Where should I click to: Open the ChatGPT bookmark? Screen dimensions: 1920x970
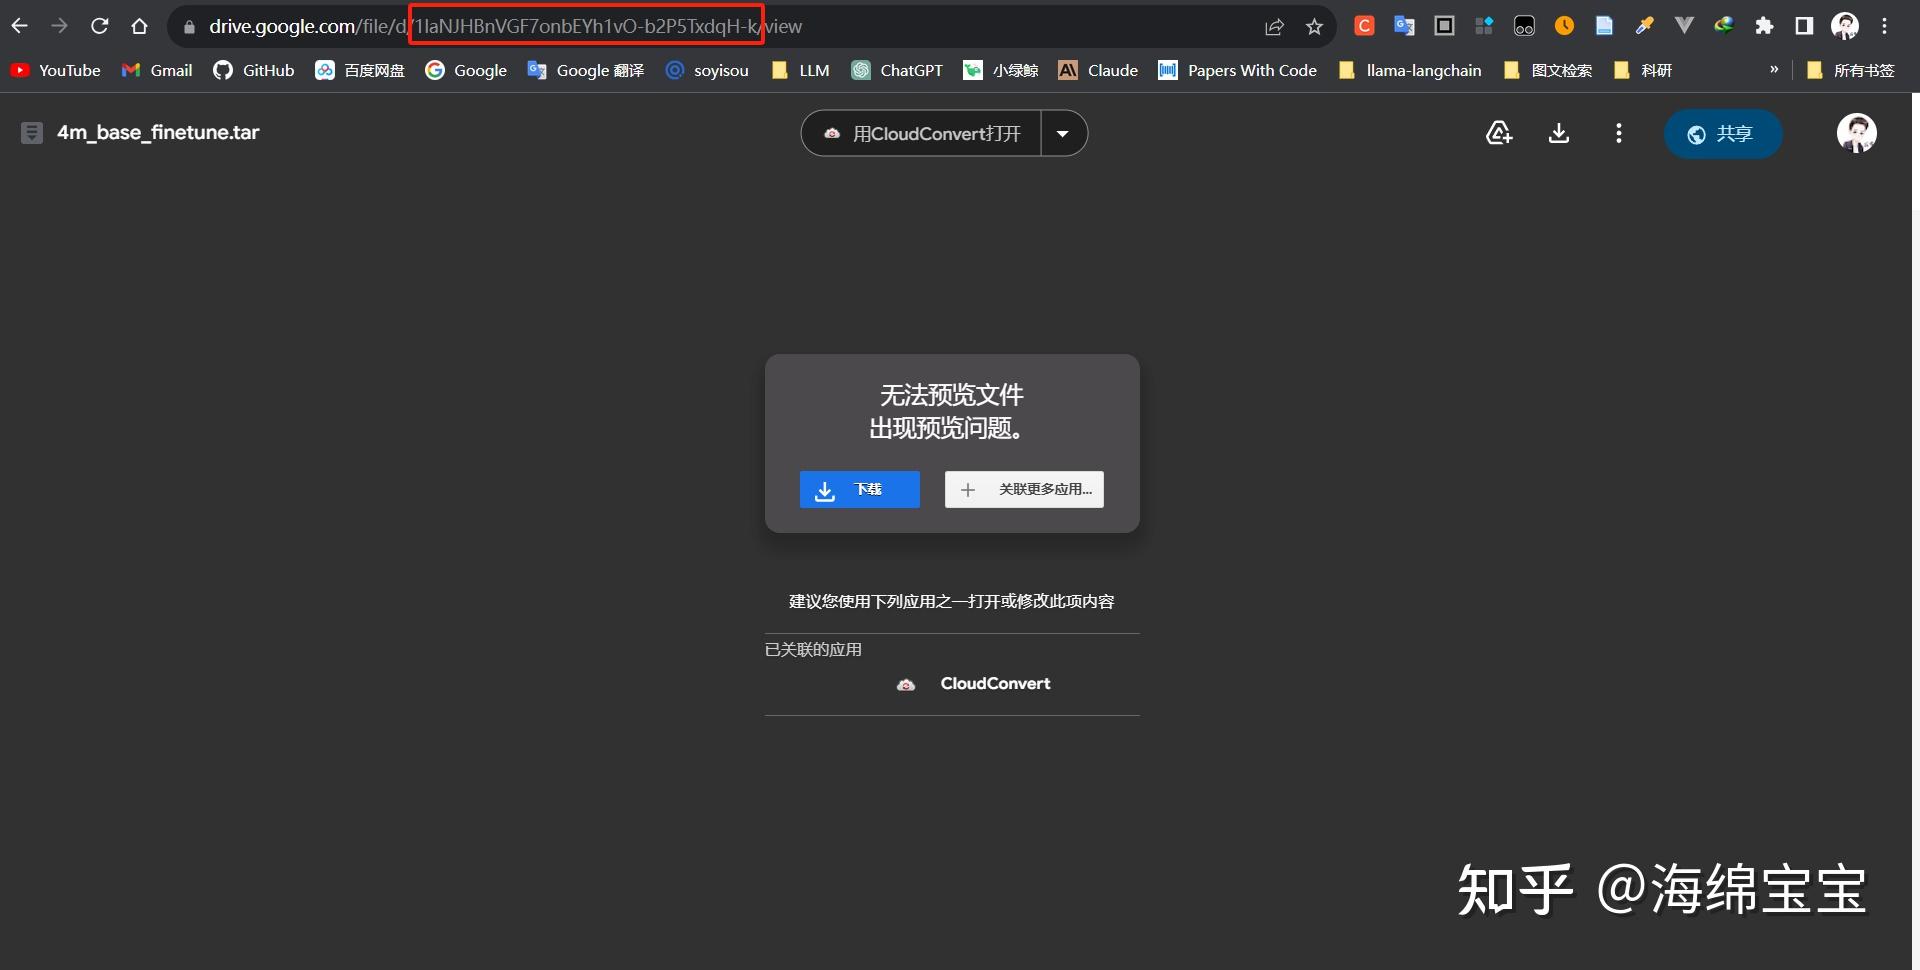tap(897, 70)
